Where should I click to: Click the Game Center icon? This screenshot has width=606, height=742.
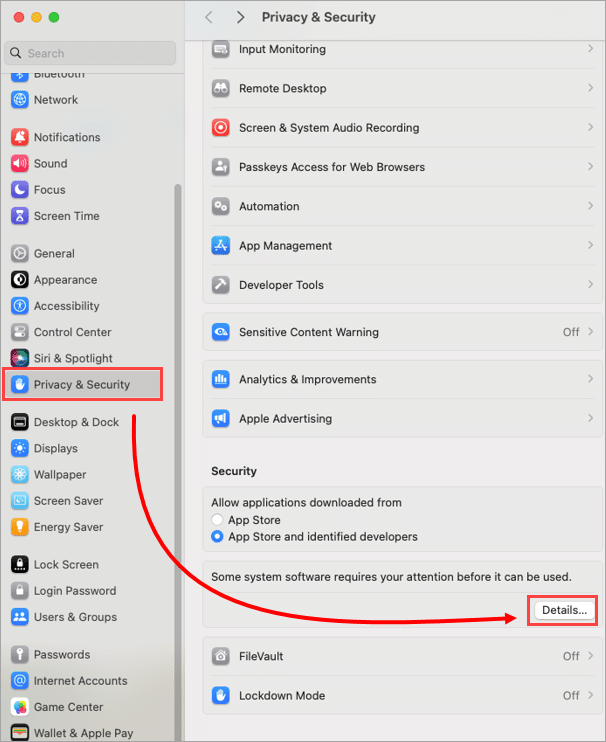point(19,707)
